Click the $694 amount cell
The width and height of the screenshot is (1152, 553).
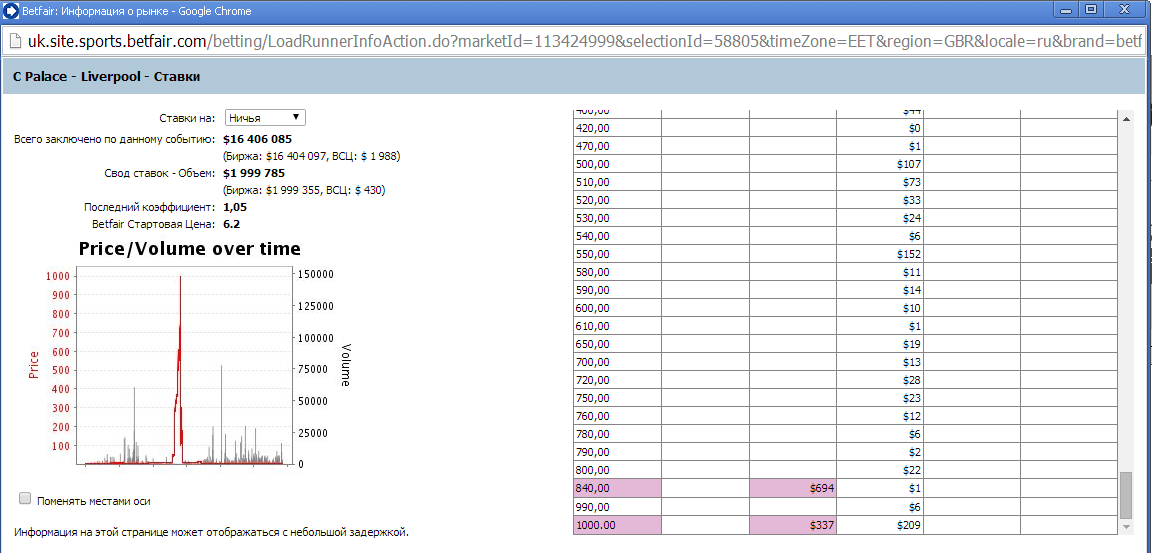(x=793, y=488)
